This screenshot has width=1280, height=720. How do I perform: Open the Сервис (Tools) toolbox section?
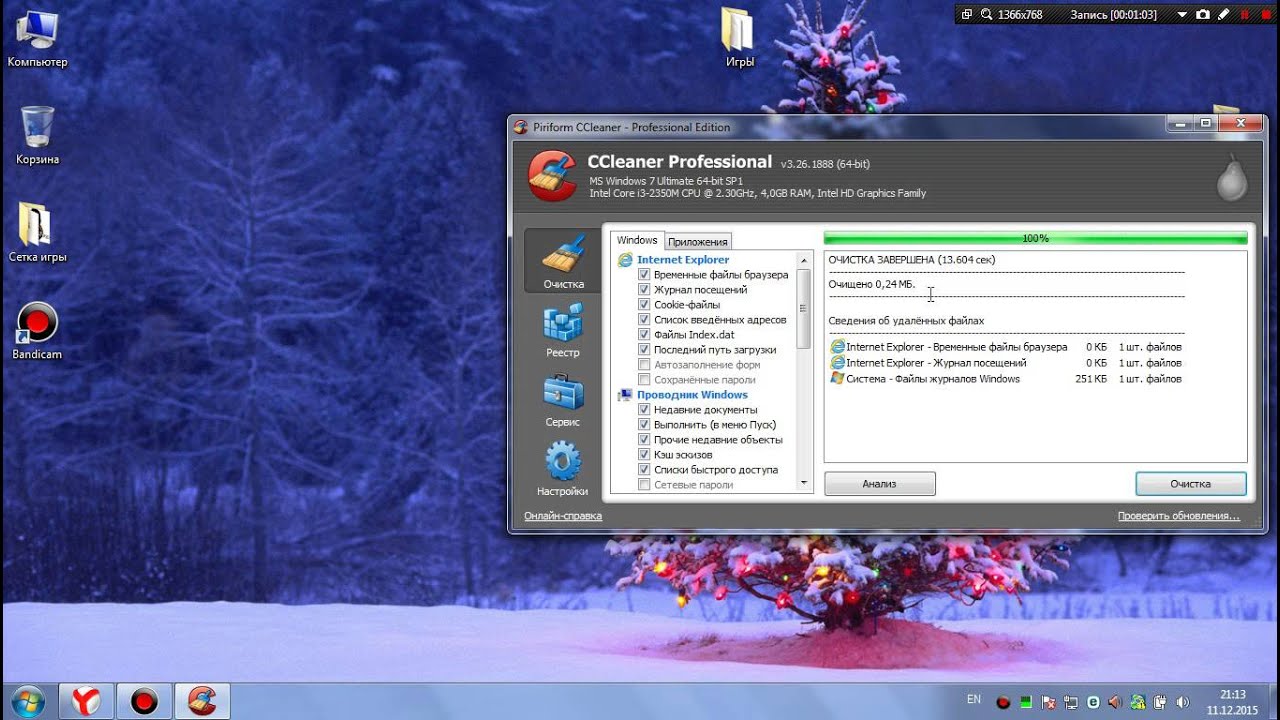[563, 400]
